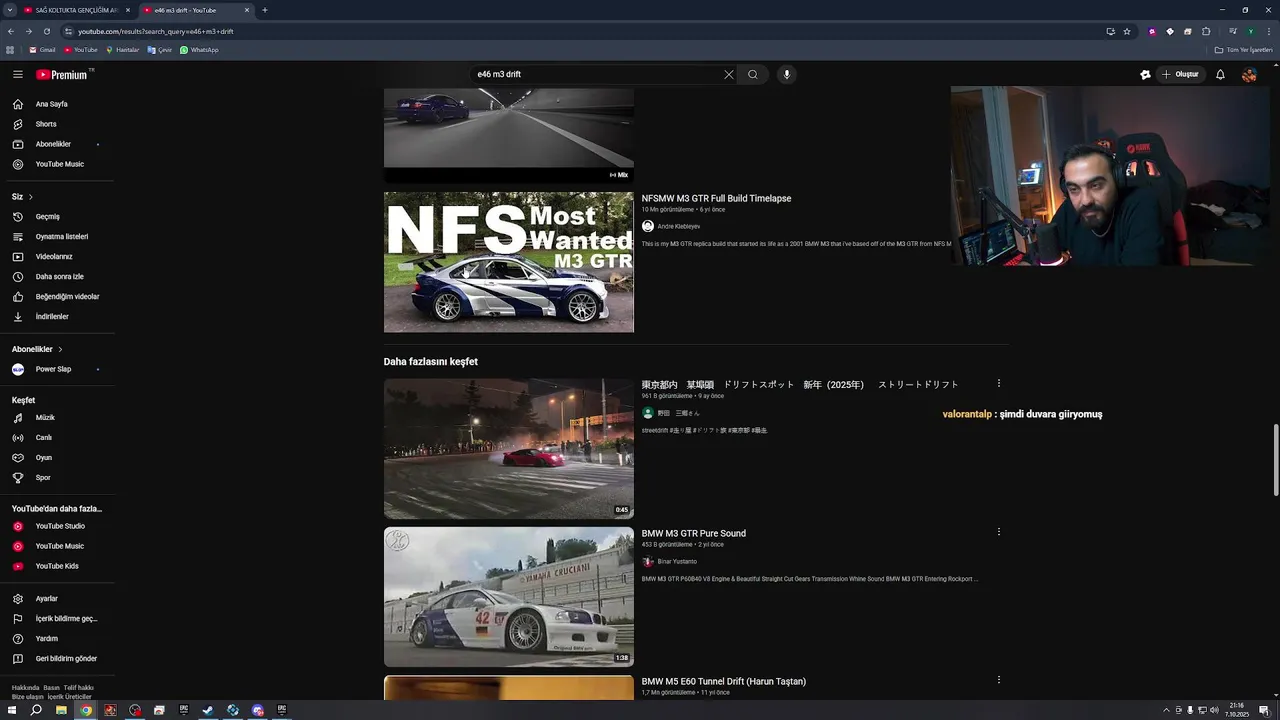Open a new browser tab
Viewport: 1280px width, 720px height.
[x=264, y=10]
